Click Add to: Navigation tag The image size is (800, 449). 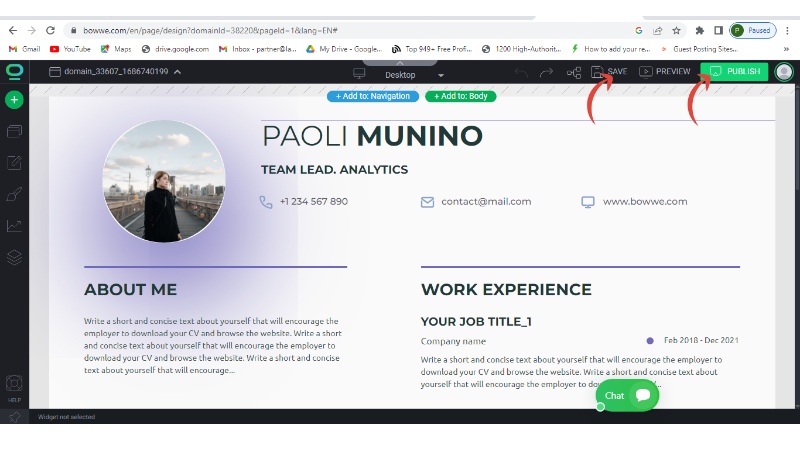(373, 96)
